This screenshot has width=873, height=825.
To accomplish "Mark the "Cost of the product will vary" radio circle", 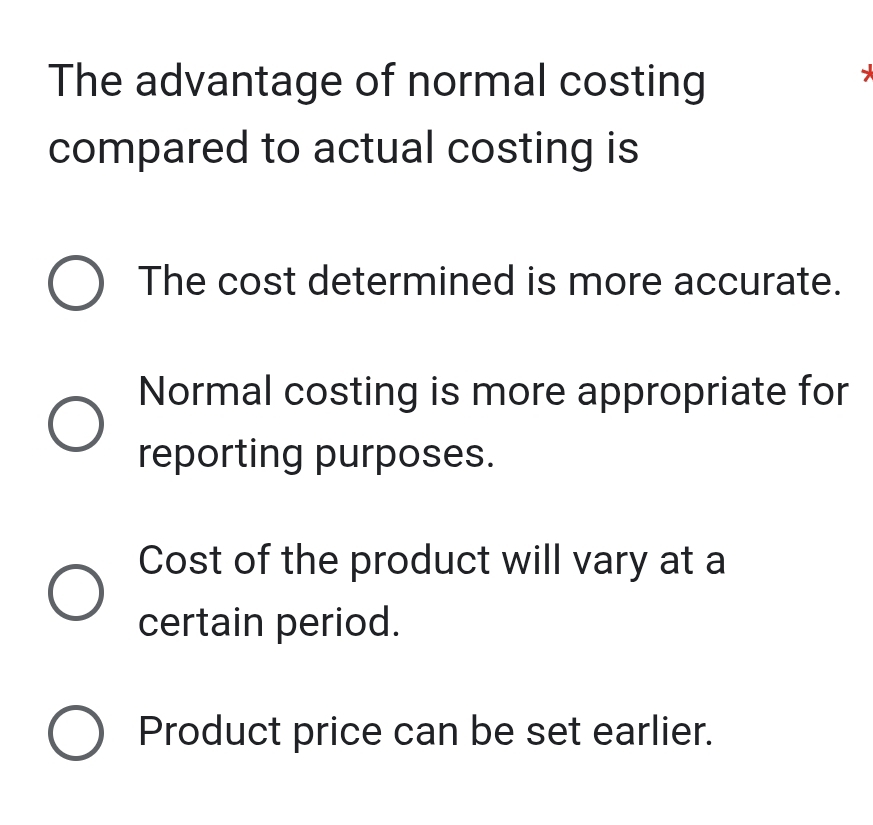I will click(75, 592).
